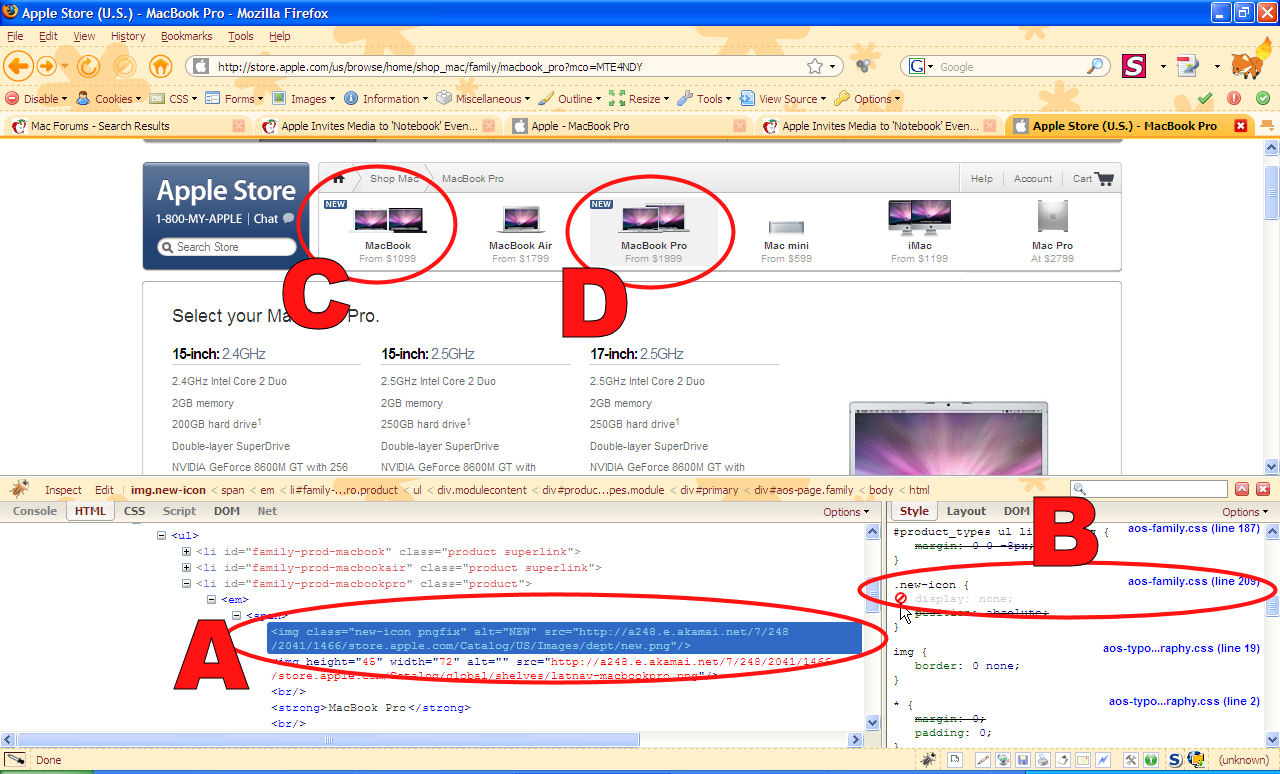The image size is (1280, 774).
Task: Switch to the Layout side panel tab
Action: [967, 511]
